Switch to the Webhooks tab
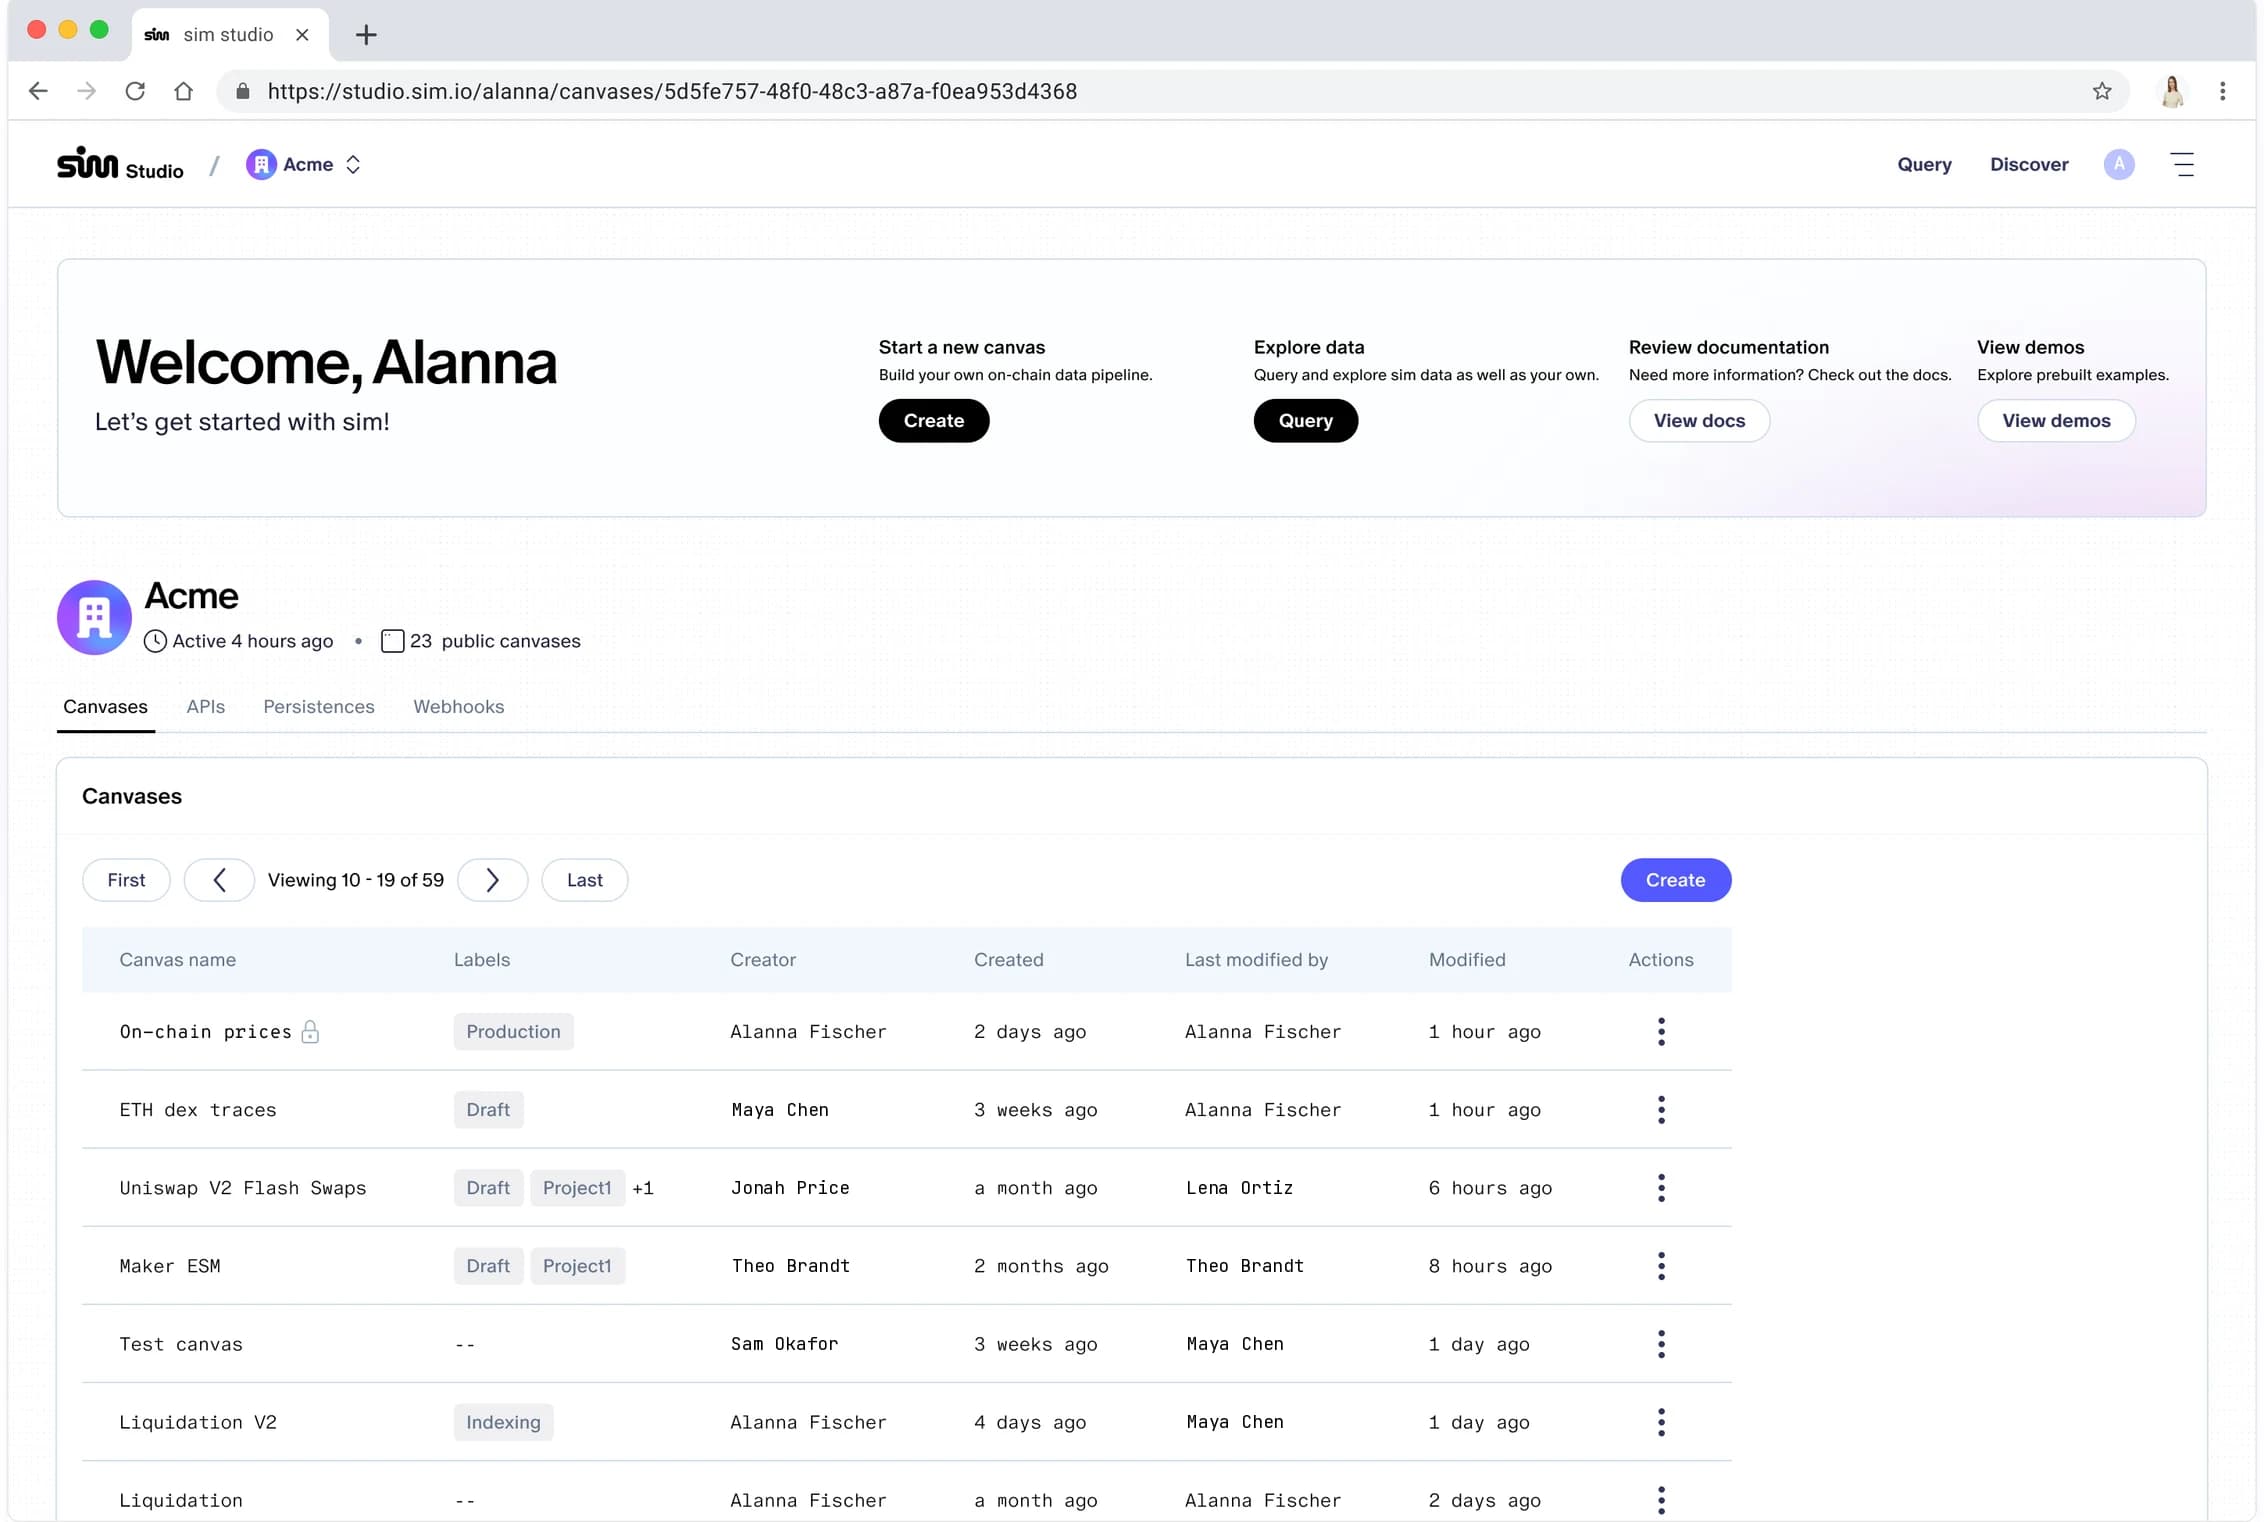This screenshot has width=2264, height=1522. tap(458, 706)
